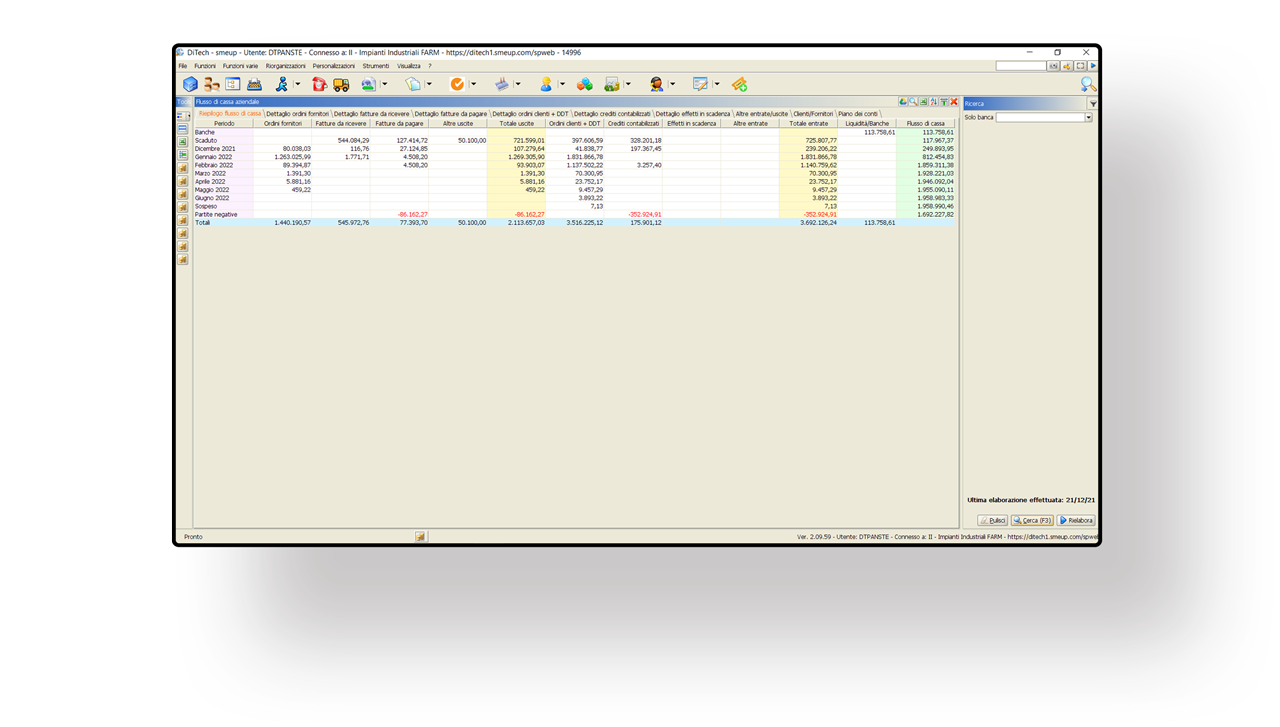The height and width of the screenshot is (727, 1280).
Task: Click the Totali value 3.692.126,24
Action: (818, 223)
